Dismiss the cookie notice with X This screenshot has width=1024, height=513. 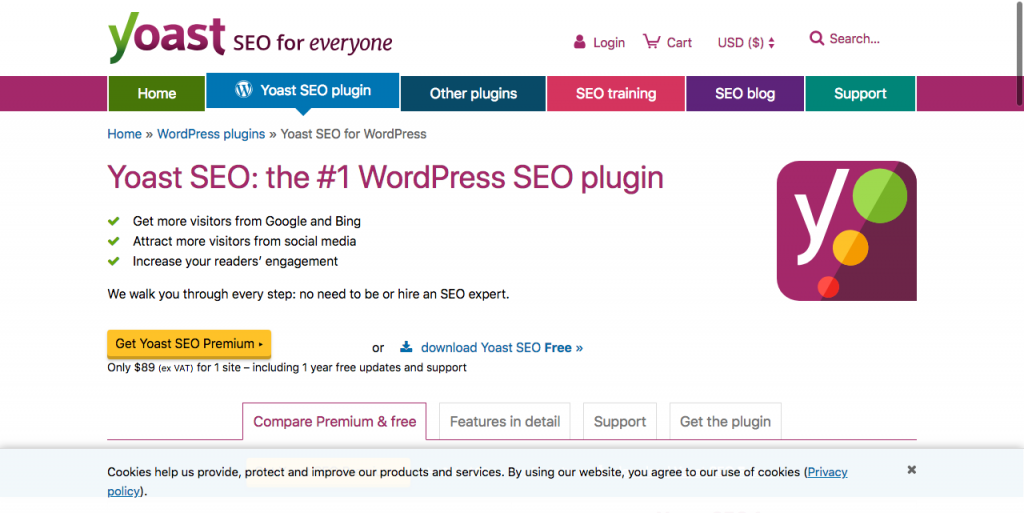point(911,469)
